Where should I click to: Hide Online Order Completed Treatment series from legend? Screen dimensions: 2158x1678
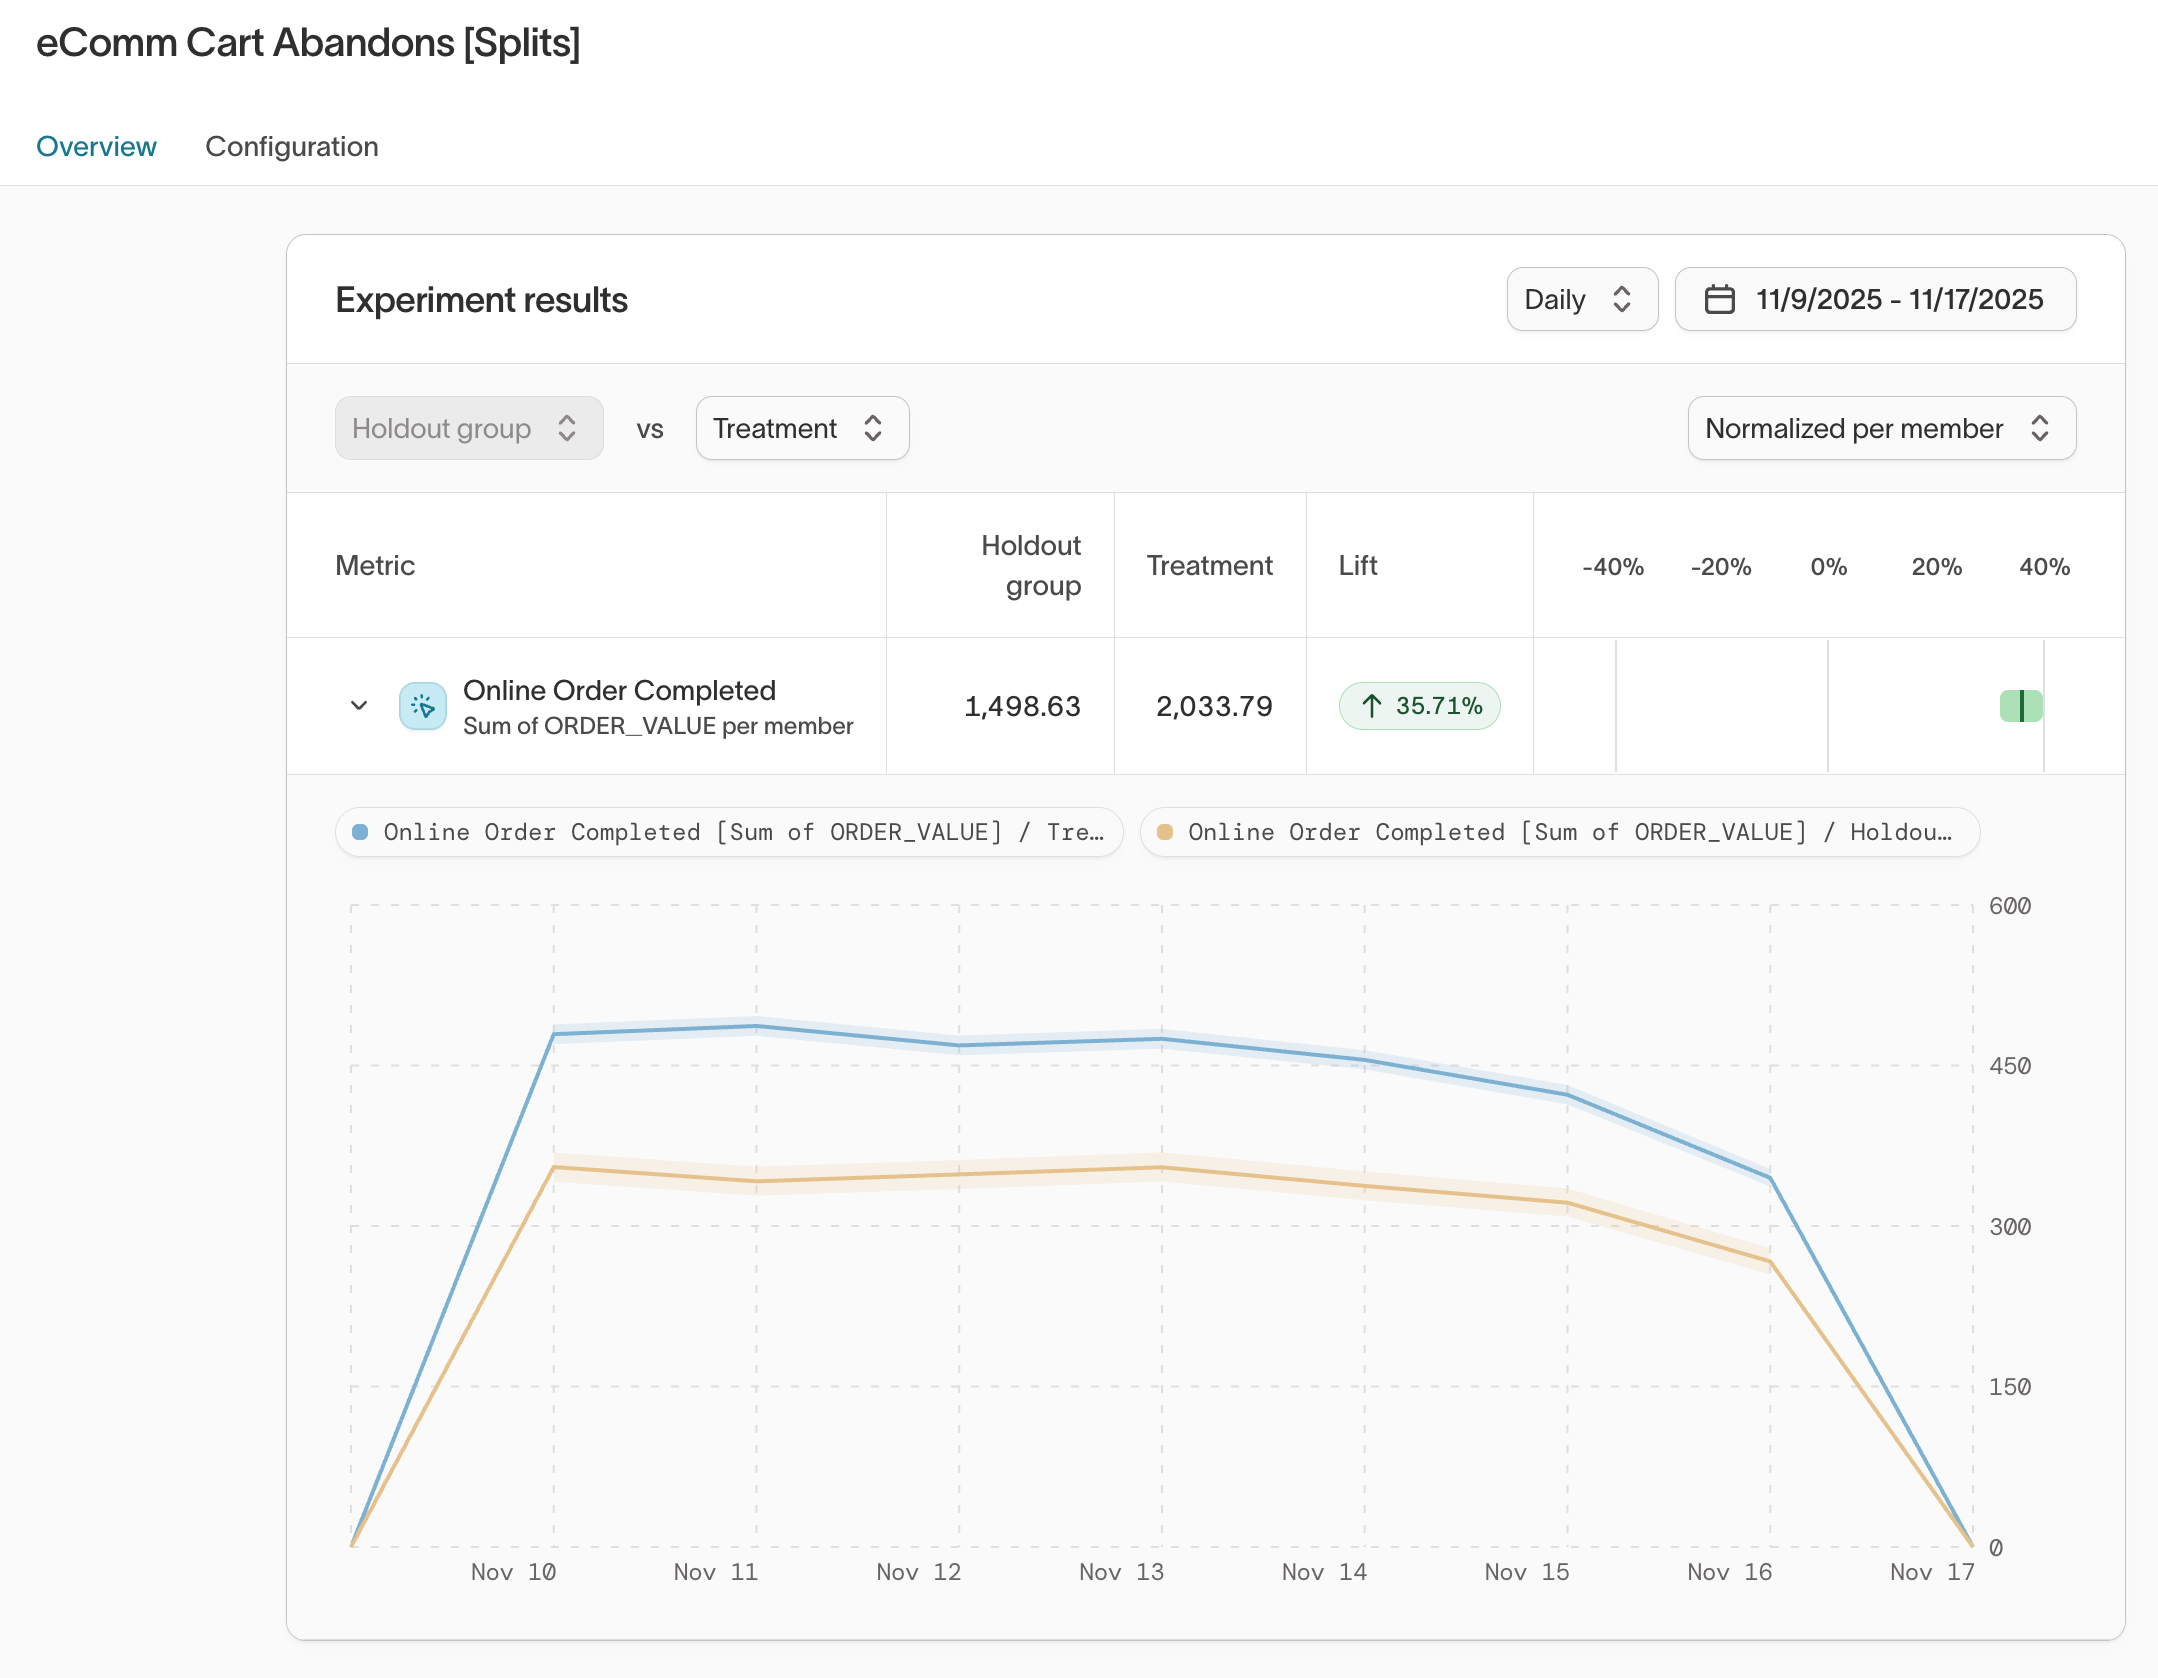pyautogui.click(x=730, y=831)
